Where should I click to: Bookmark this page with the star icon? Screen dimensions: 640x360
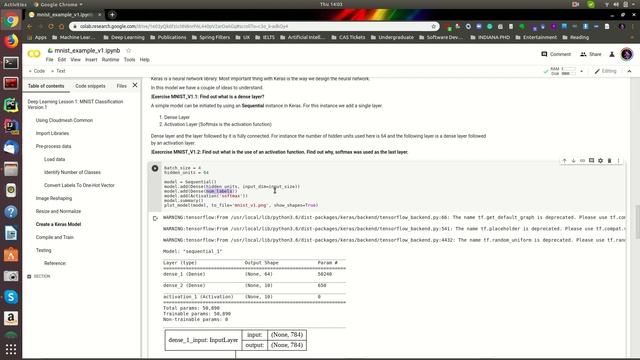click(x=433, y=26)
